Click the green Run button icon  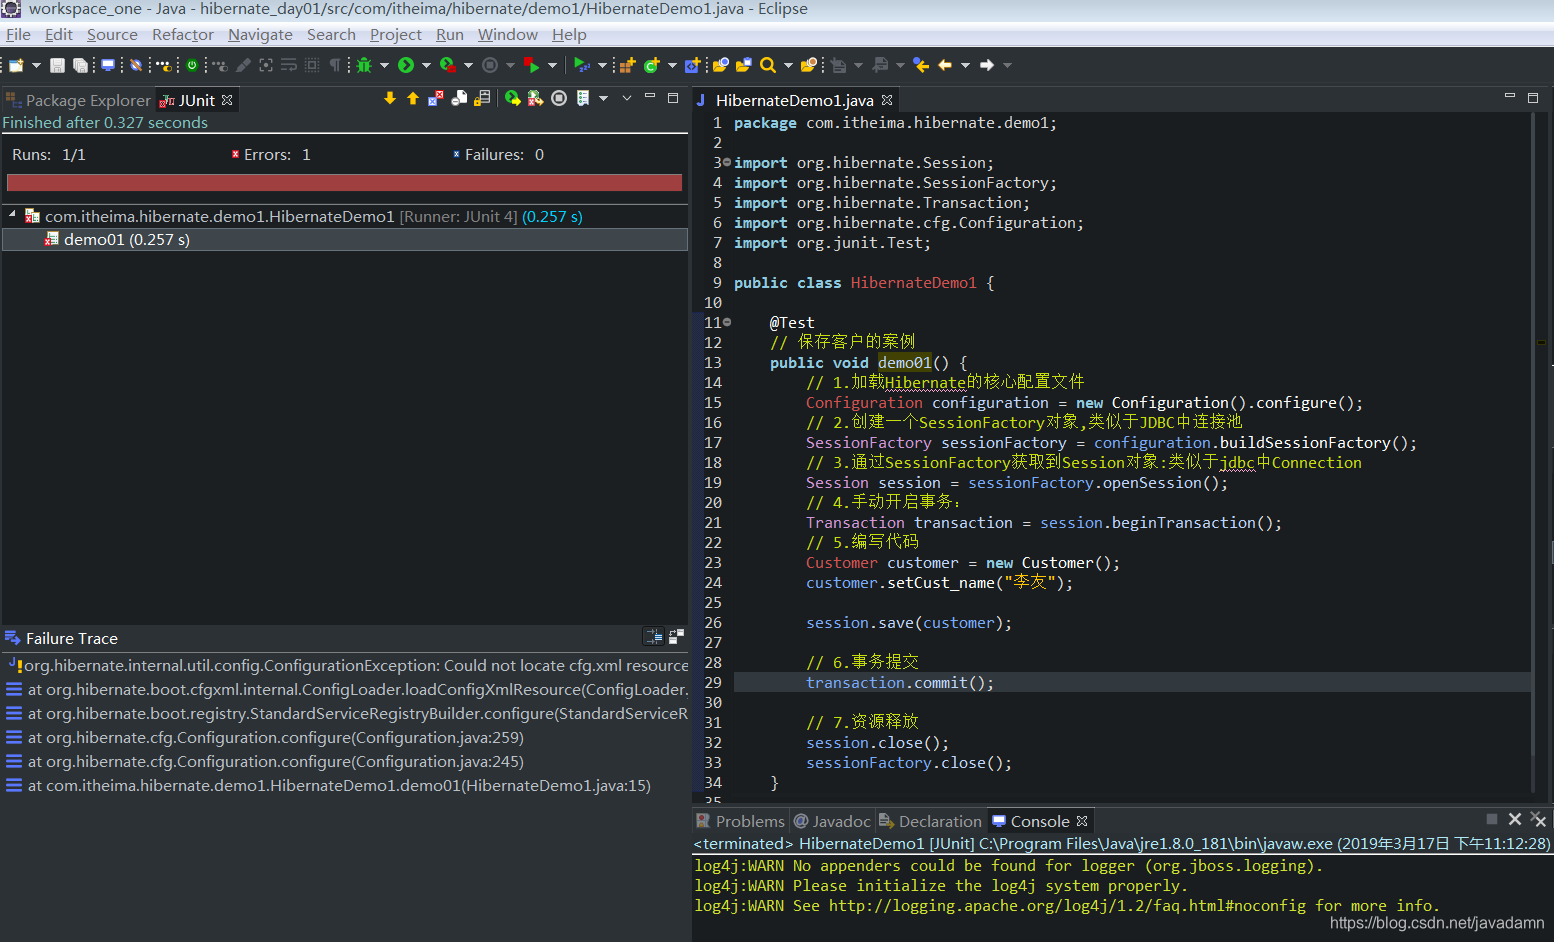click(406, 65)
